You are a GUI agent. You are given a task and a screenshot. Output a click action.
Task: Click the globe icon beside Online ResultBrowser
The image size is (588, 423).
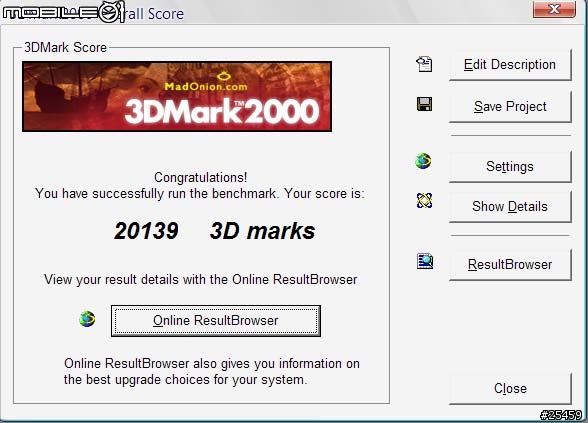(87, 319)
